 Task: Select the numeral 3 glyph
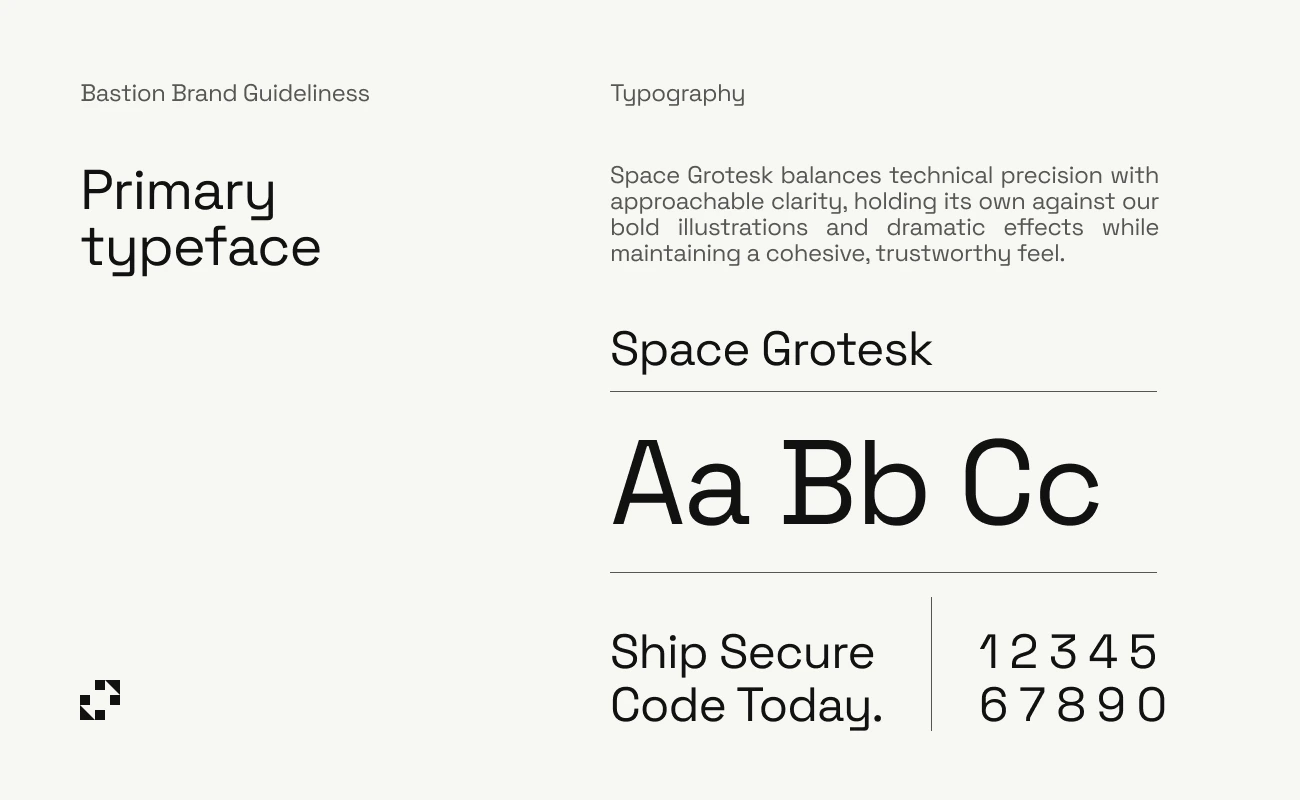1063,652
